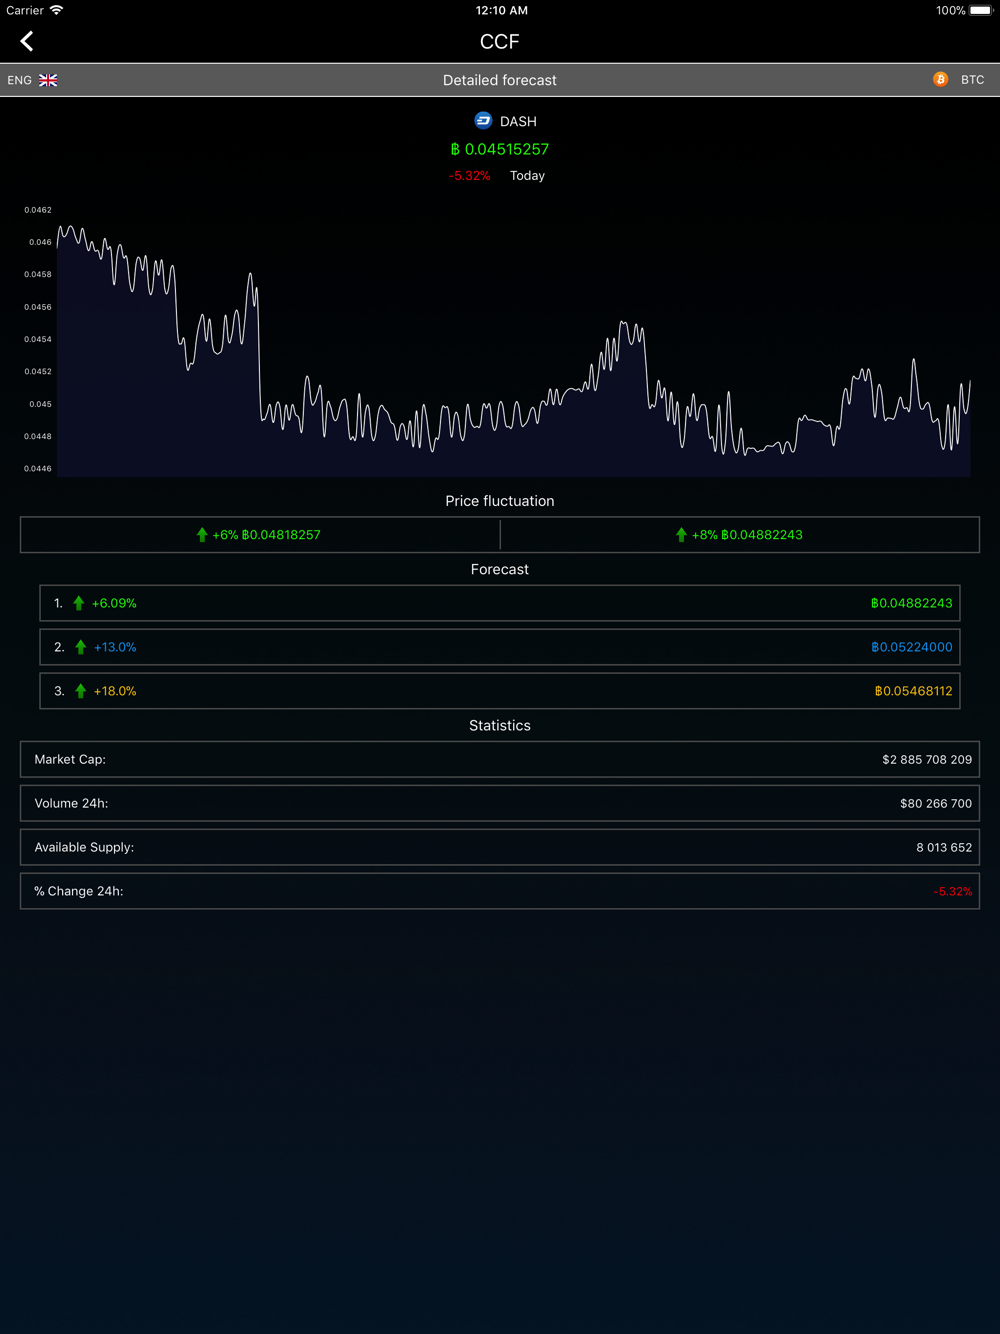Change currency via BTC label
The width and height of the screenshot is (1000, 1334).
[973, 80]
